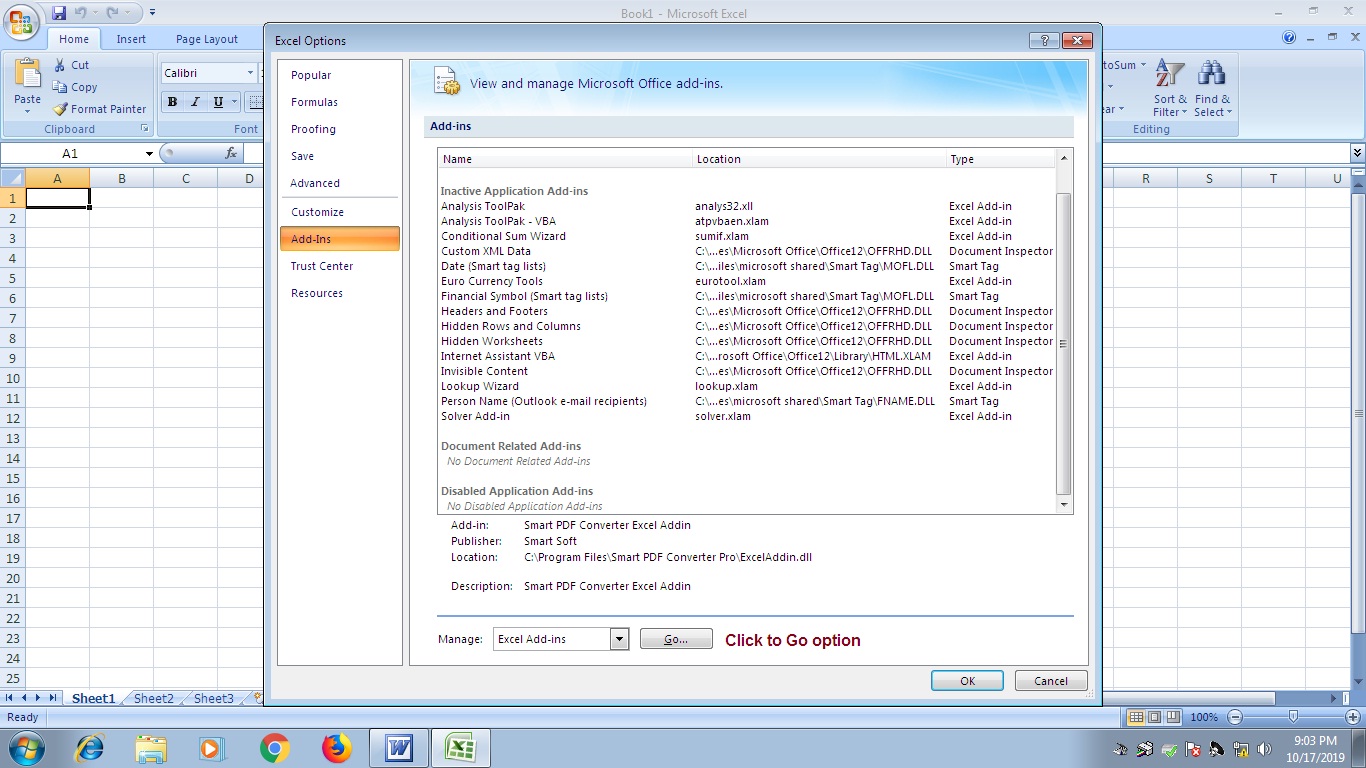Select the Sheet3 worksheet tab

tap(214, 699)
